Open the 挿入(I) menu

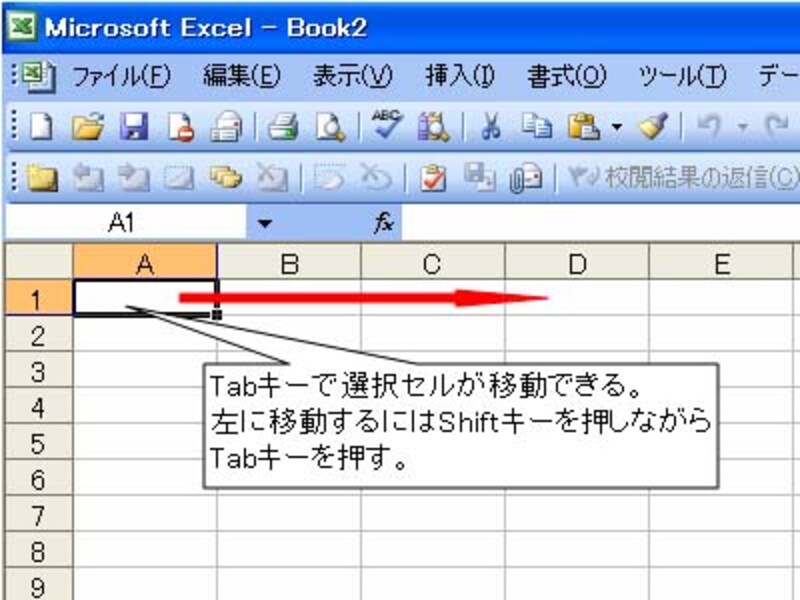(x=460, y=77)
